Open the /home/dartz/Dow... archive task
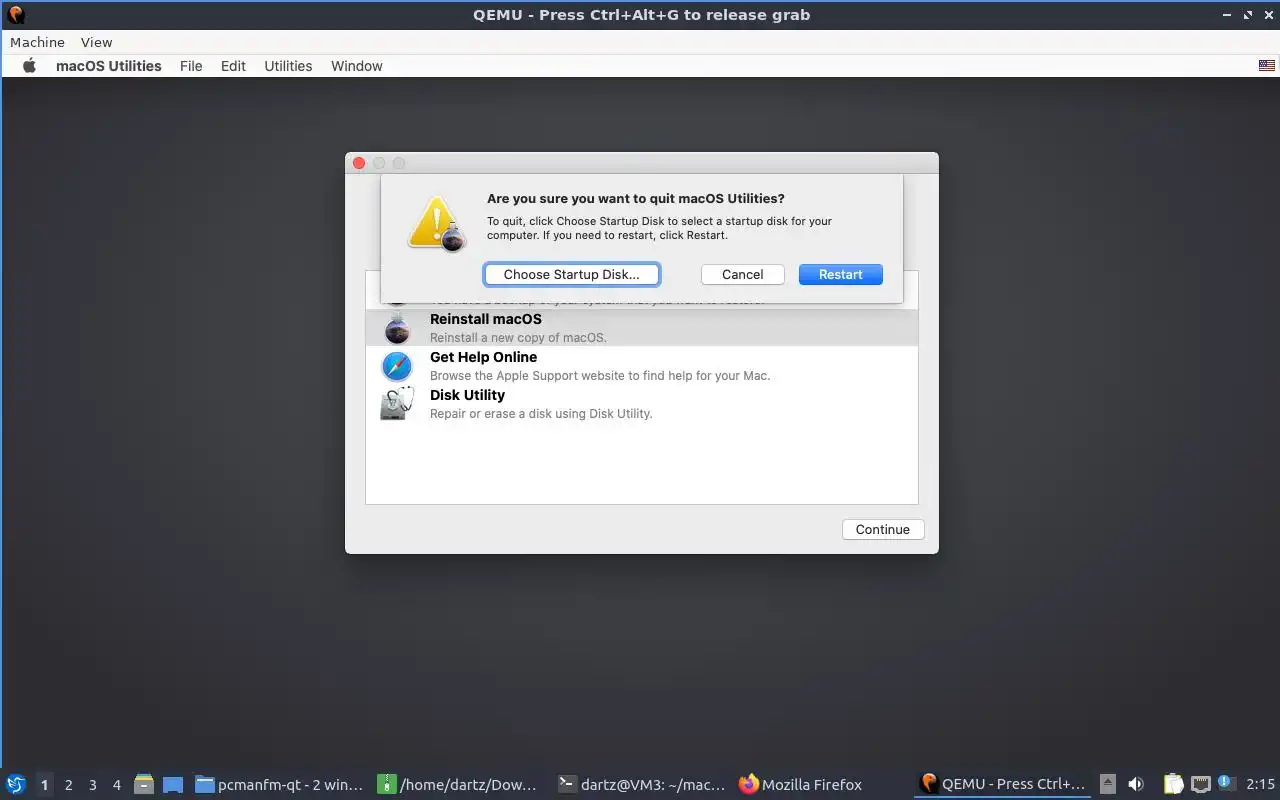The height and width of the screenshot is (800, 1280). click(457, 784)
